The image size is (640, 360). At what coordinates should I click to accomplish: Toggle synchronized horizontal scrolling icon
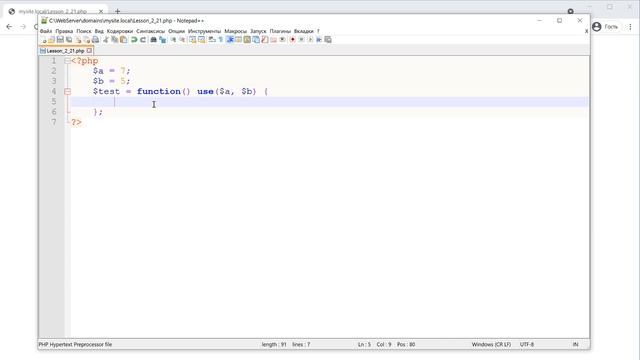202,40
